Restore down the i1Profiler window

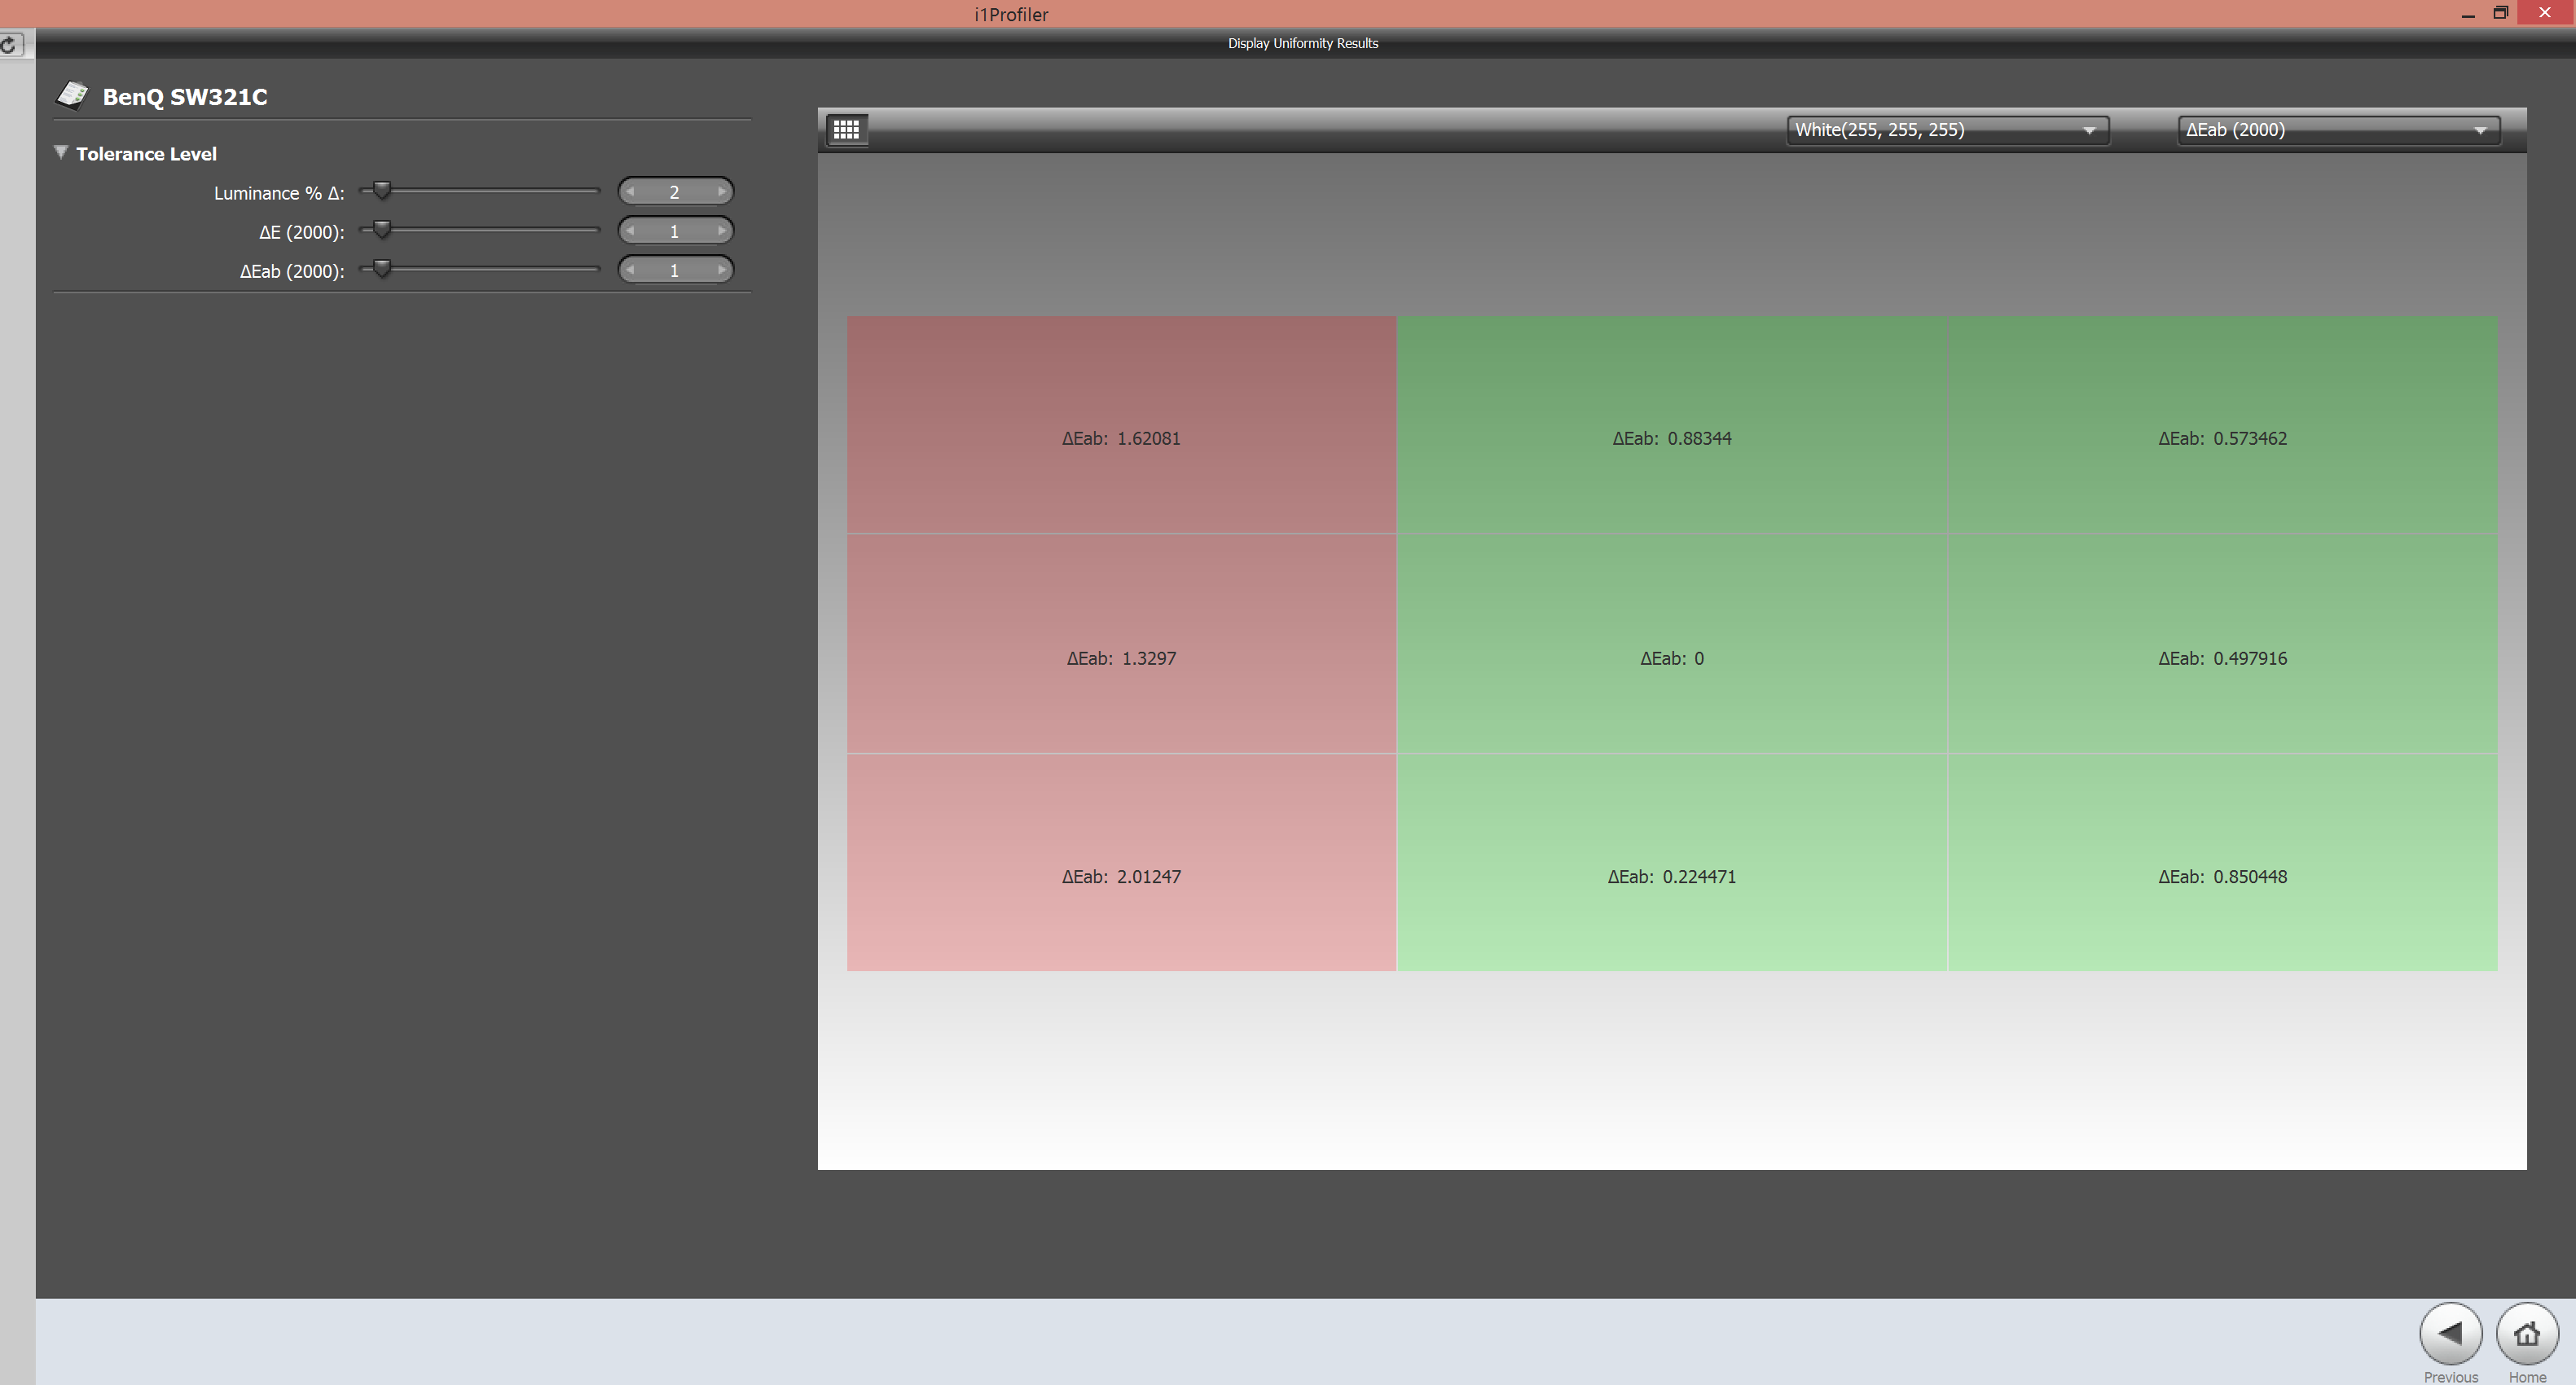pos(2500,13)
